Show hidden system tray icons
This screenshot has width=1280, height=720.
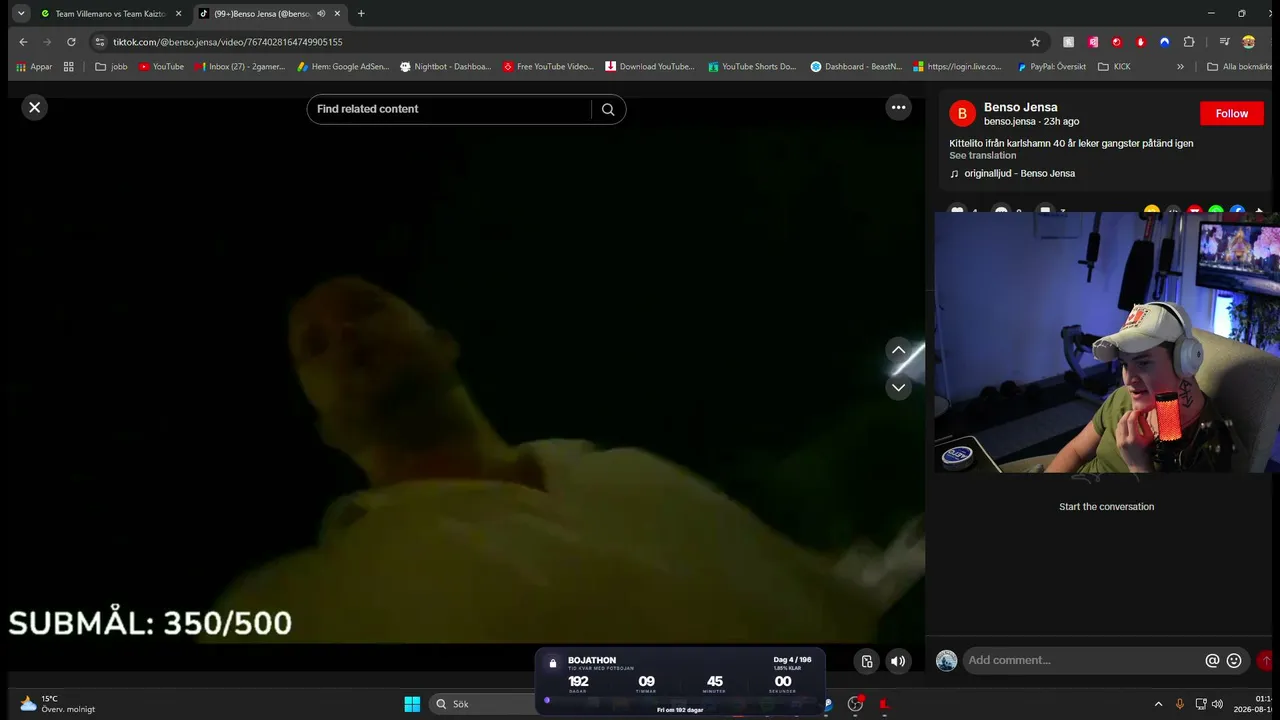pos(1158,704)
